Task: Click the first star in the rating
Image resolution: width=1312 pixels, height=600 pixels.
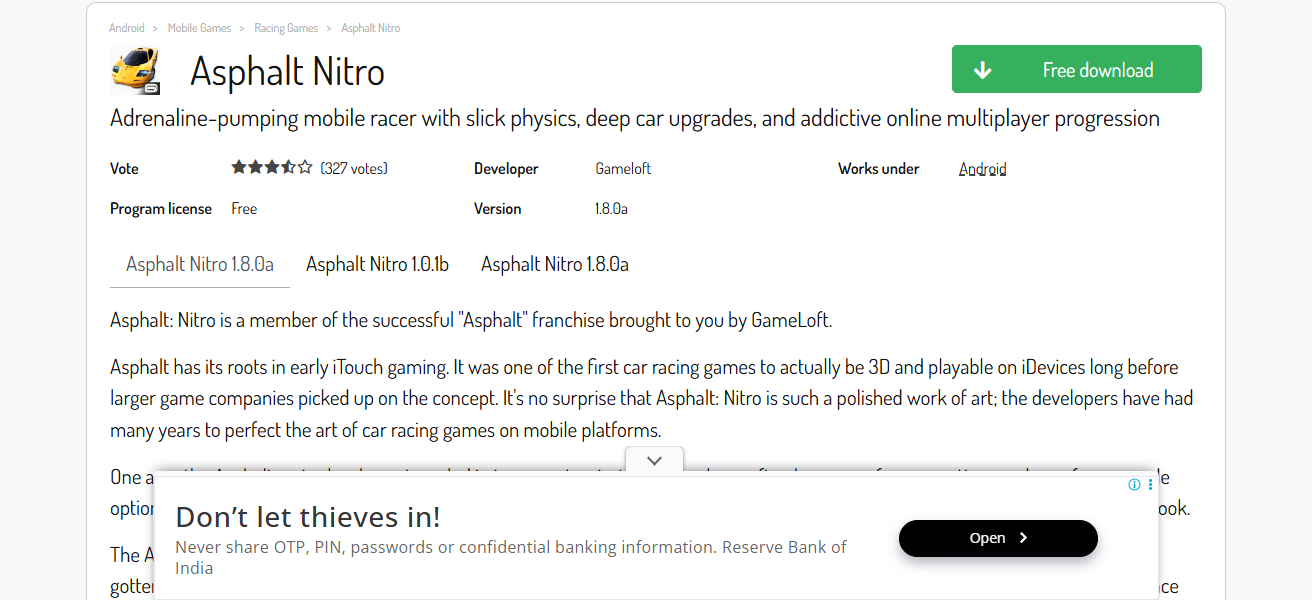Action: pyautogui.click(x=237, y=167)
